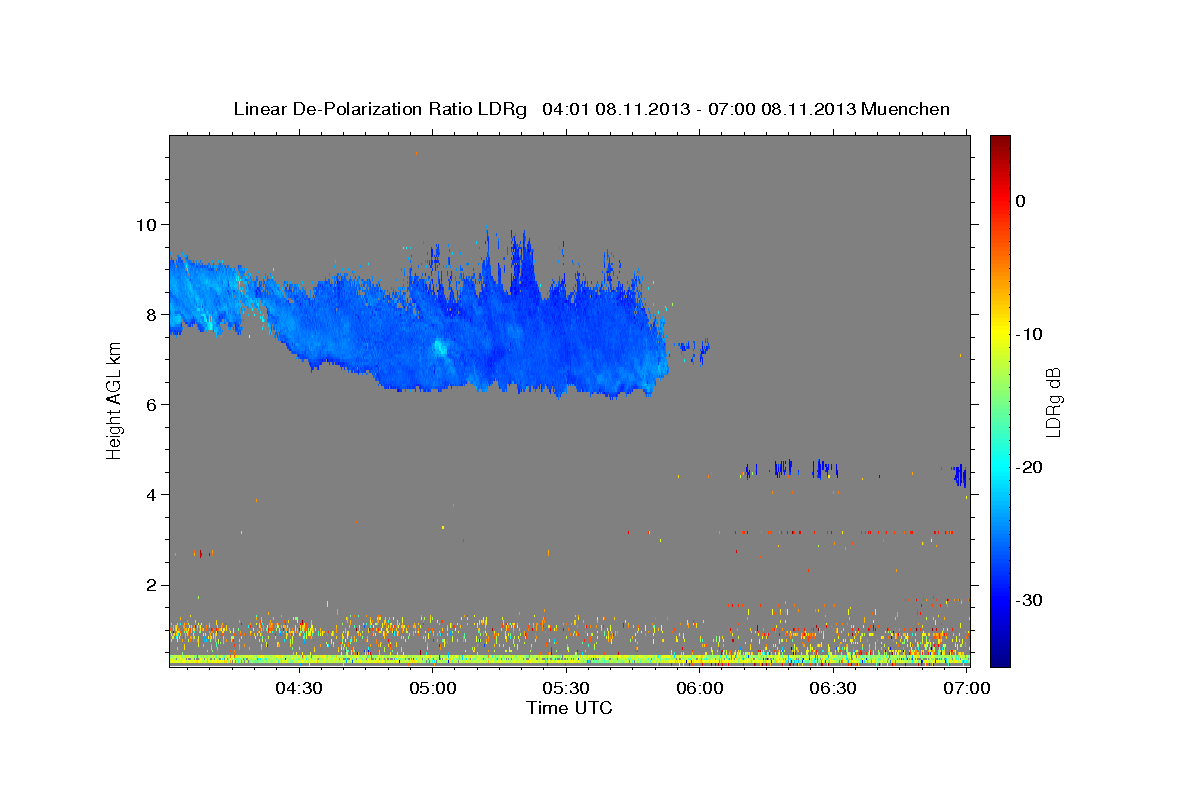The width and height of the screenshot is (1200, 800).
Task: Click the small blue echo near 7 km after 06:00
Action: point(694,349)
